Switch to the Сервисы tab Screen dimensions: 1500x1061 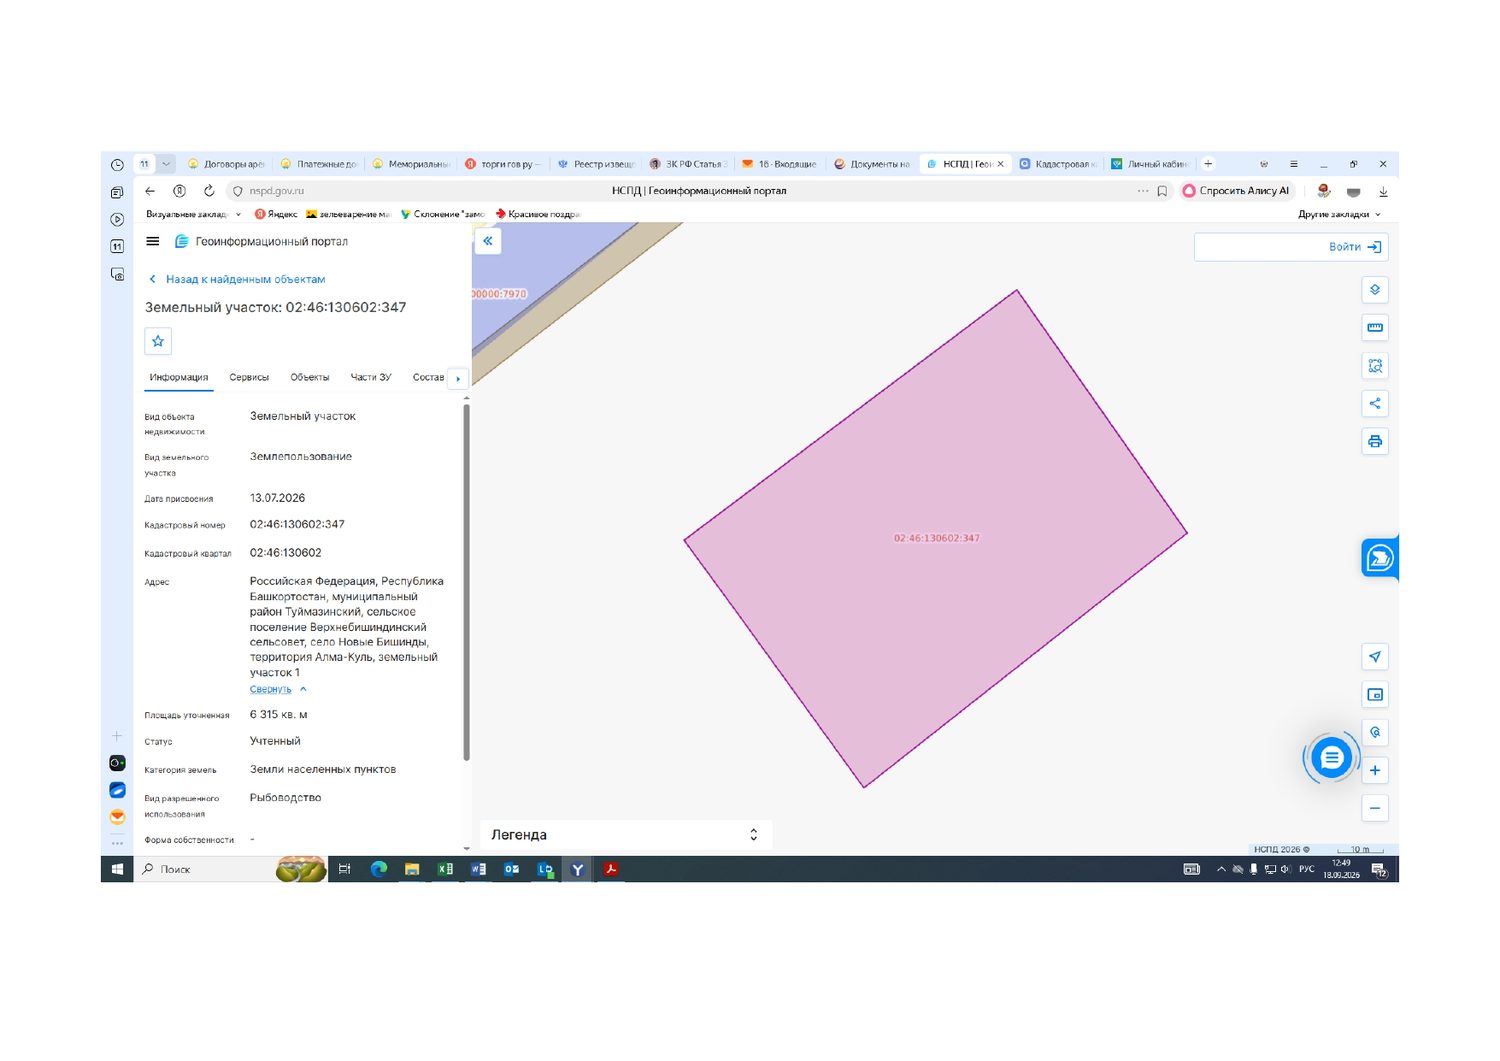click(x=249, y=378)
